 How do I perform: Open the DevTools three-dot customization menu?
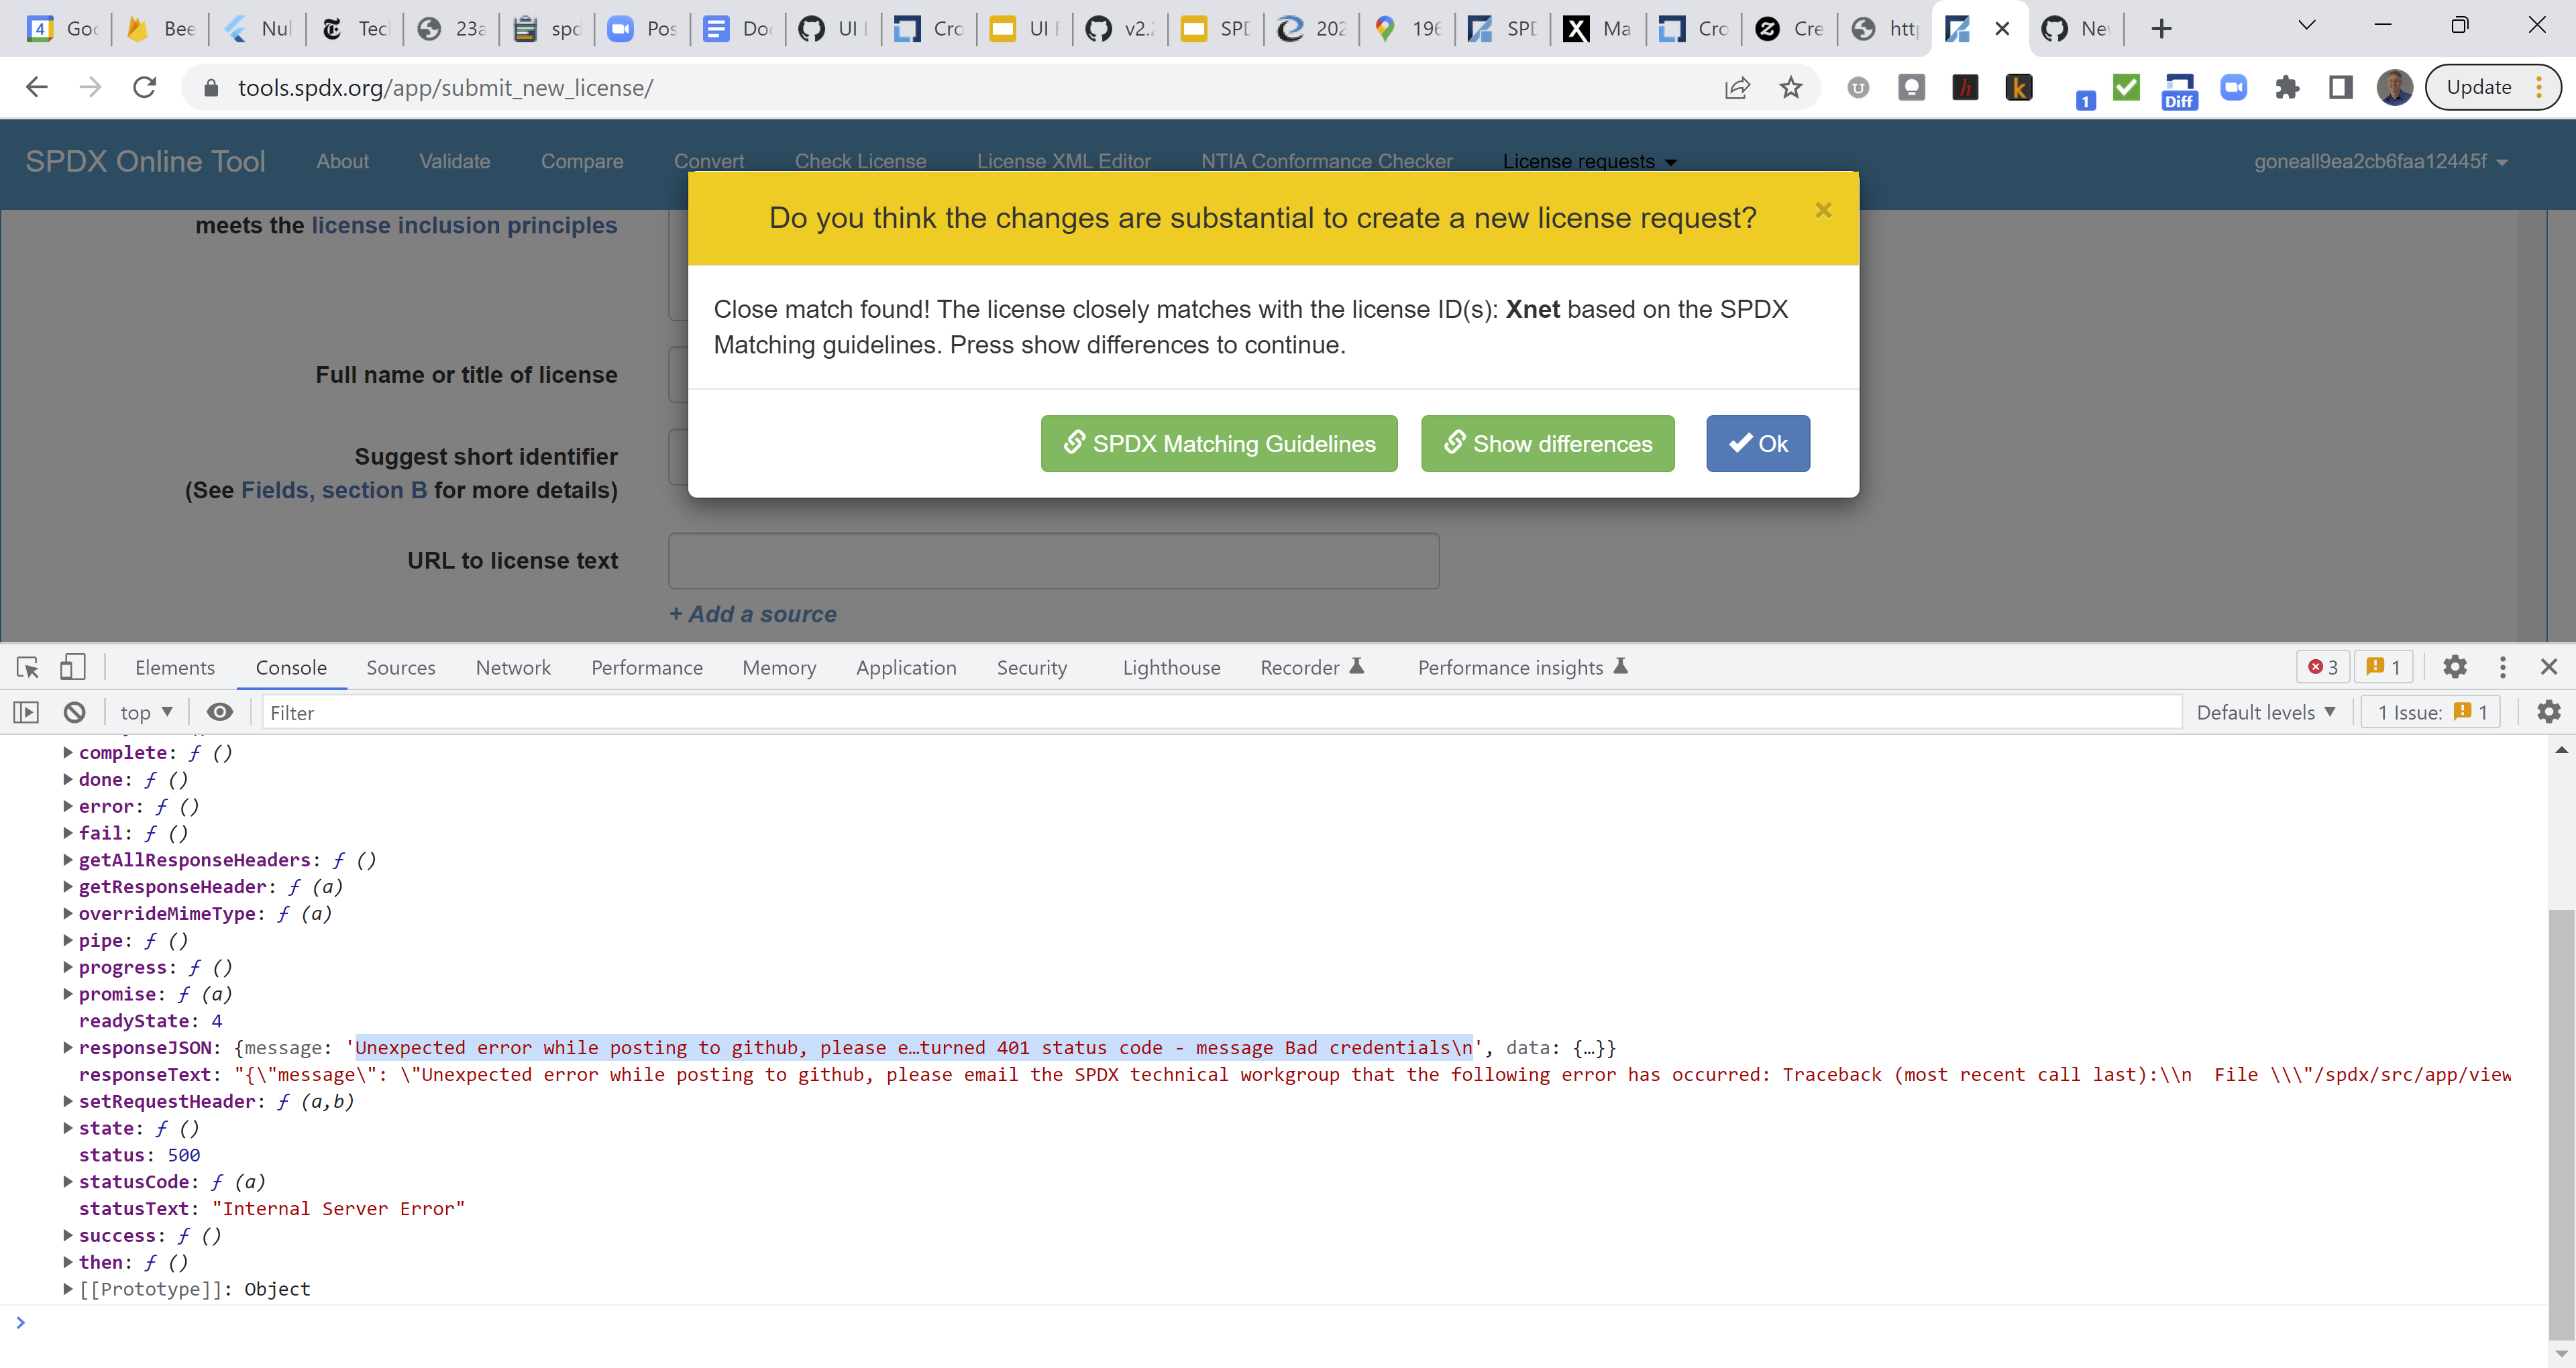pyautogui.click(x=2503, y=667)
